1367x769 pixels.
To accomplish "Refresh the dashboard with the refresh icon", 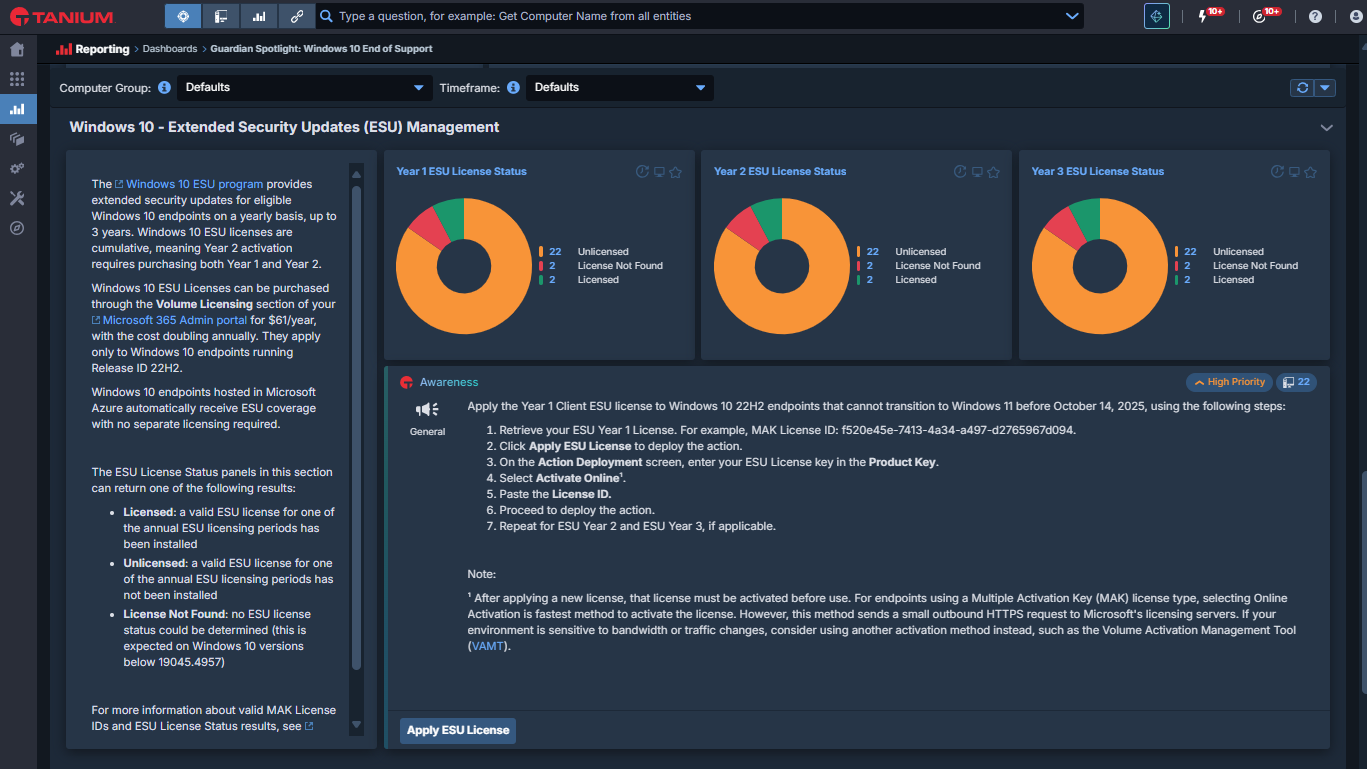I will pyautogui.click(x=1302, y=88).
